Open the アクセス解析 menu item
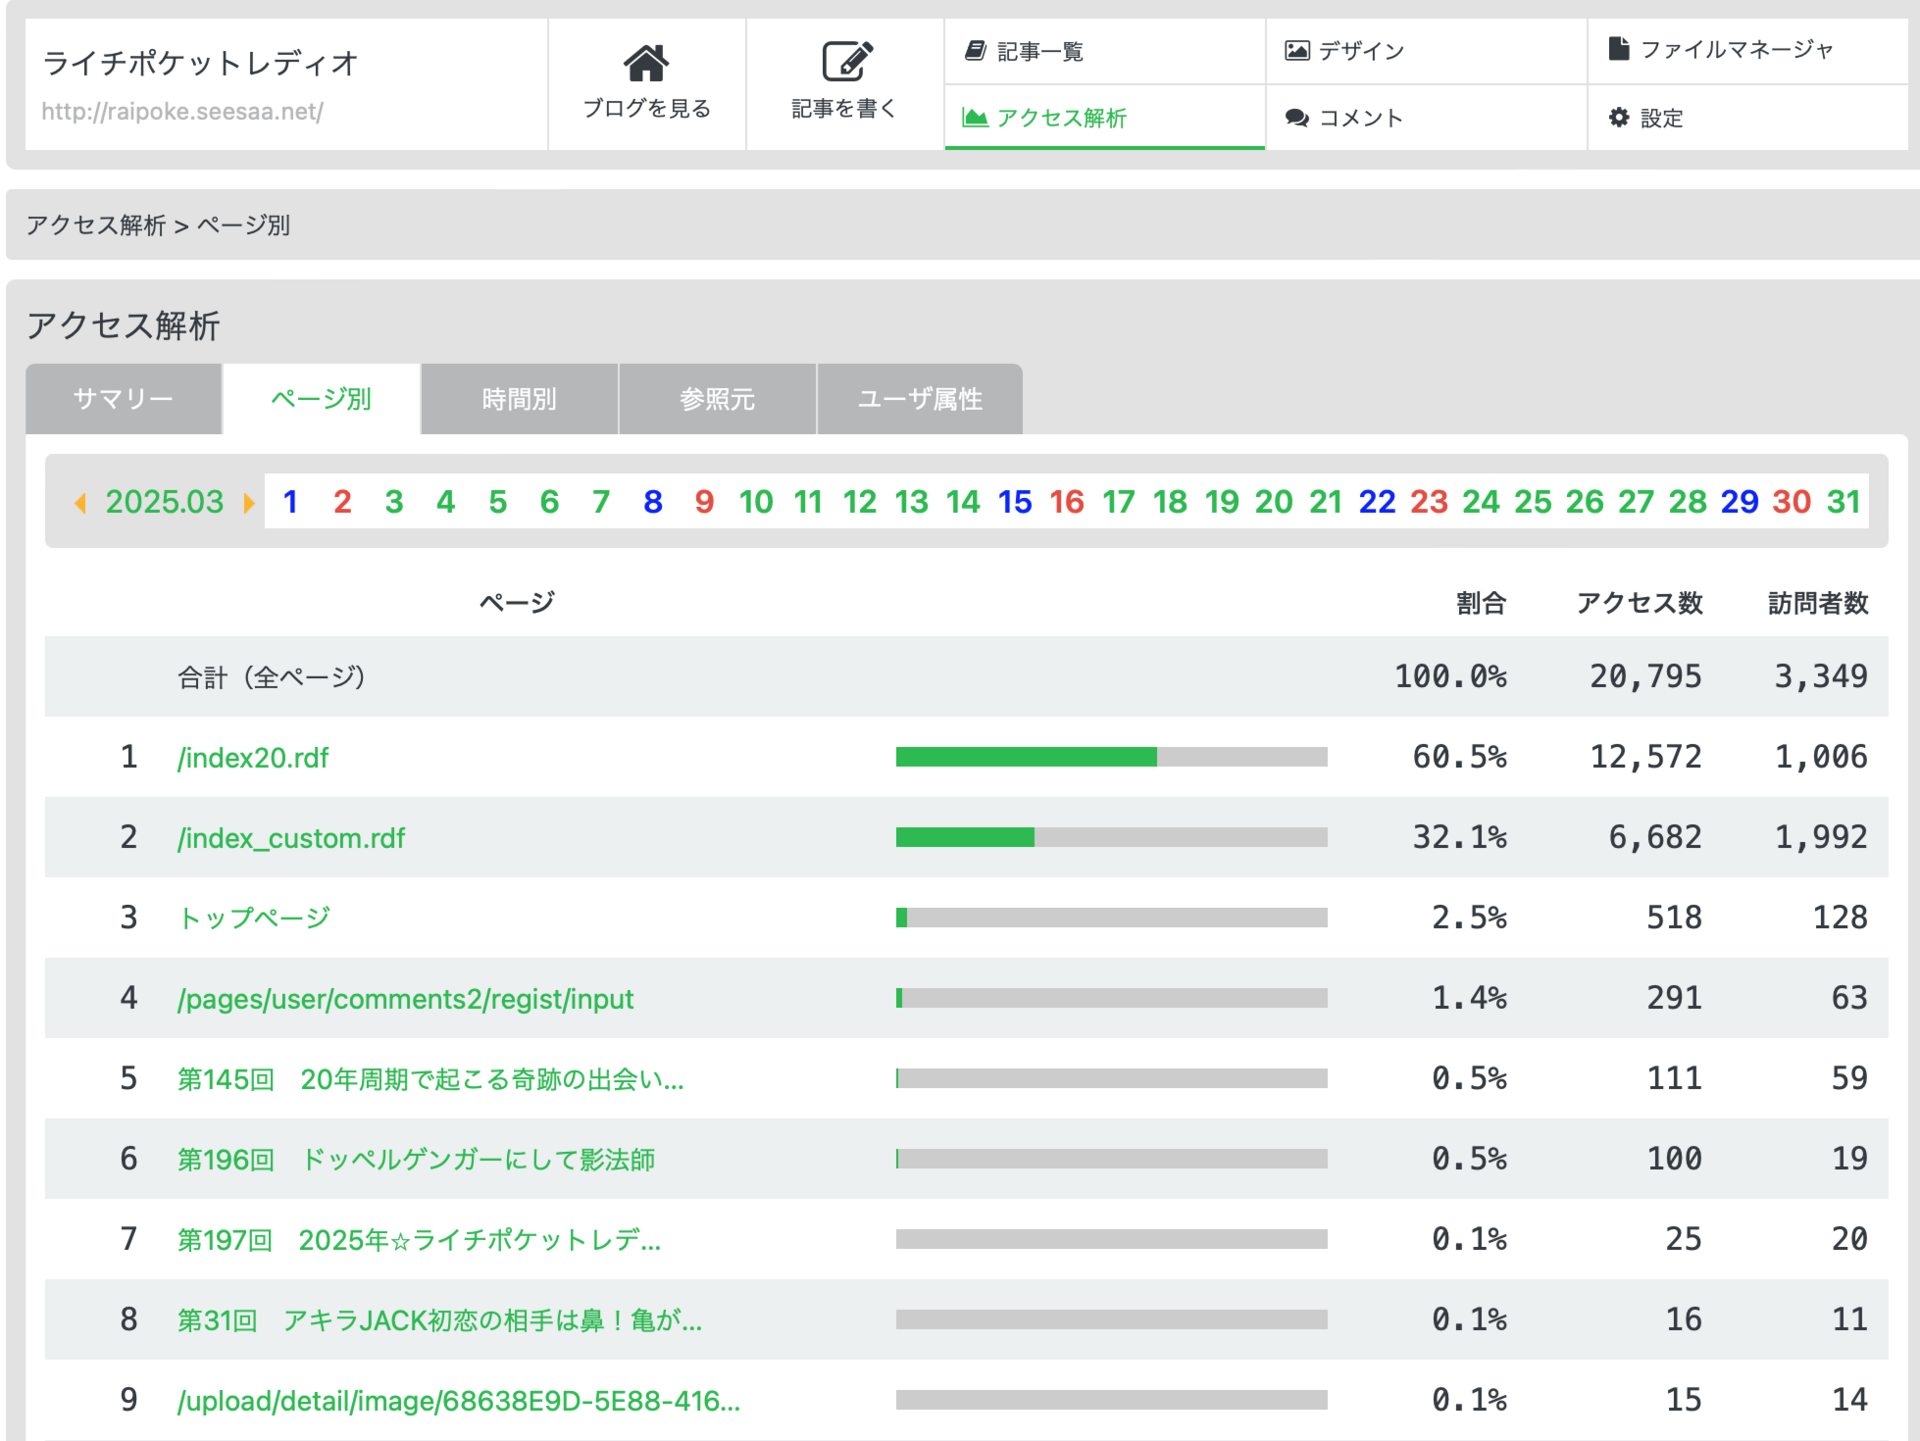 tap(1105, 118)
